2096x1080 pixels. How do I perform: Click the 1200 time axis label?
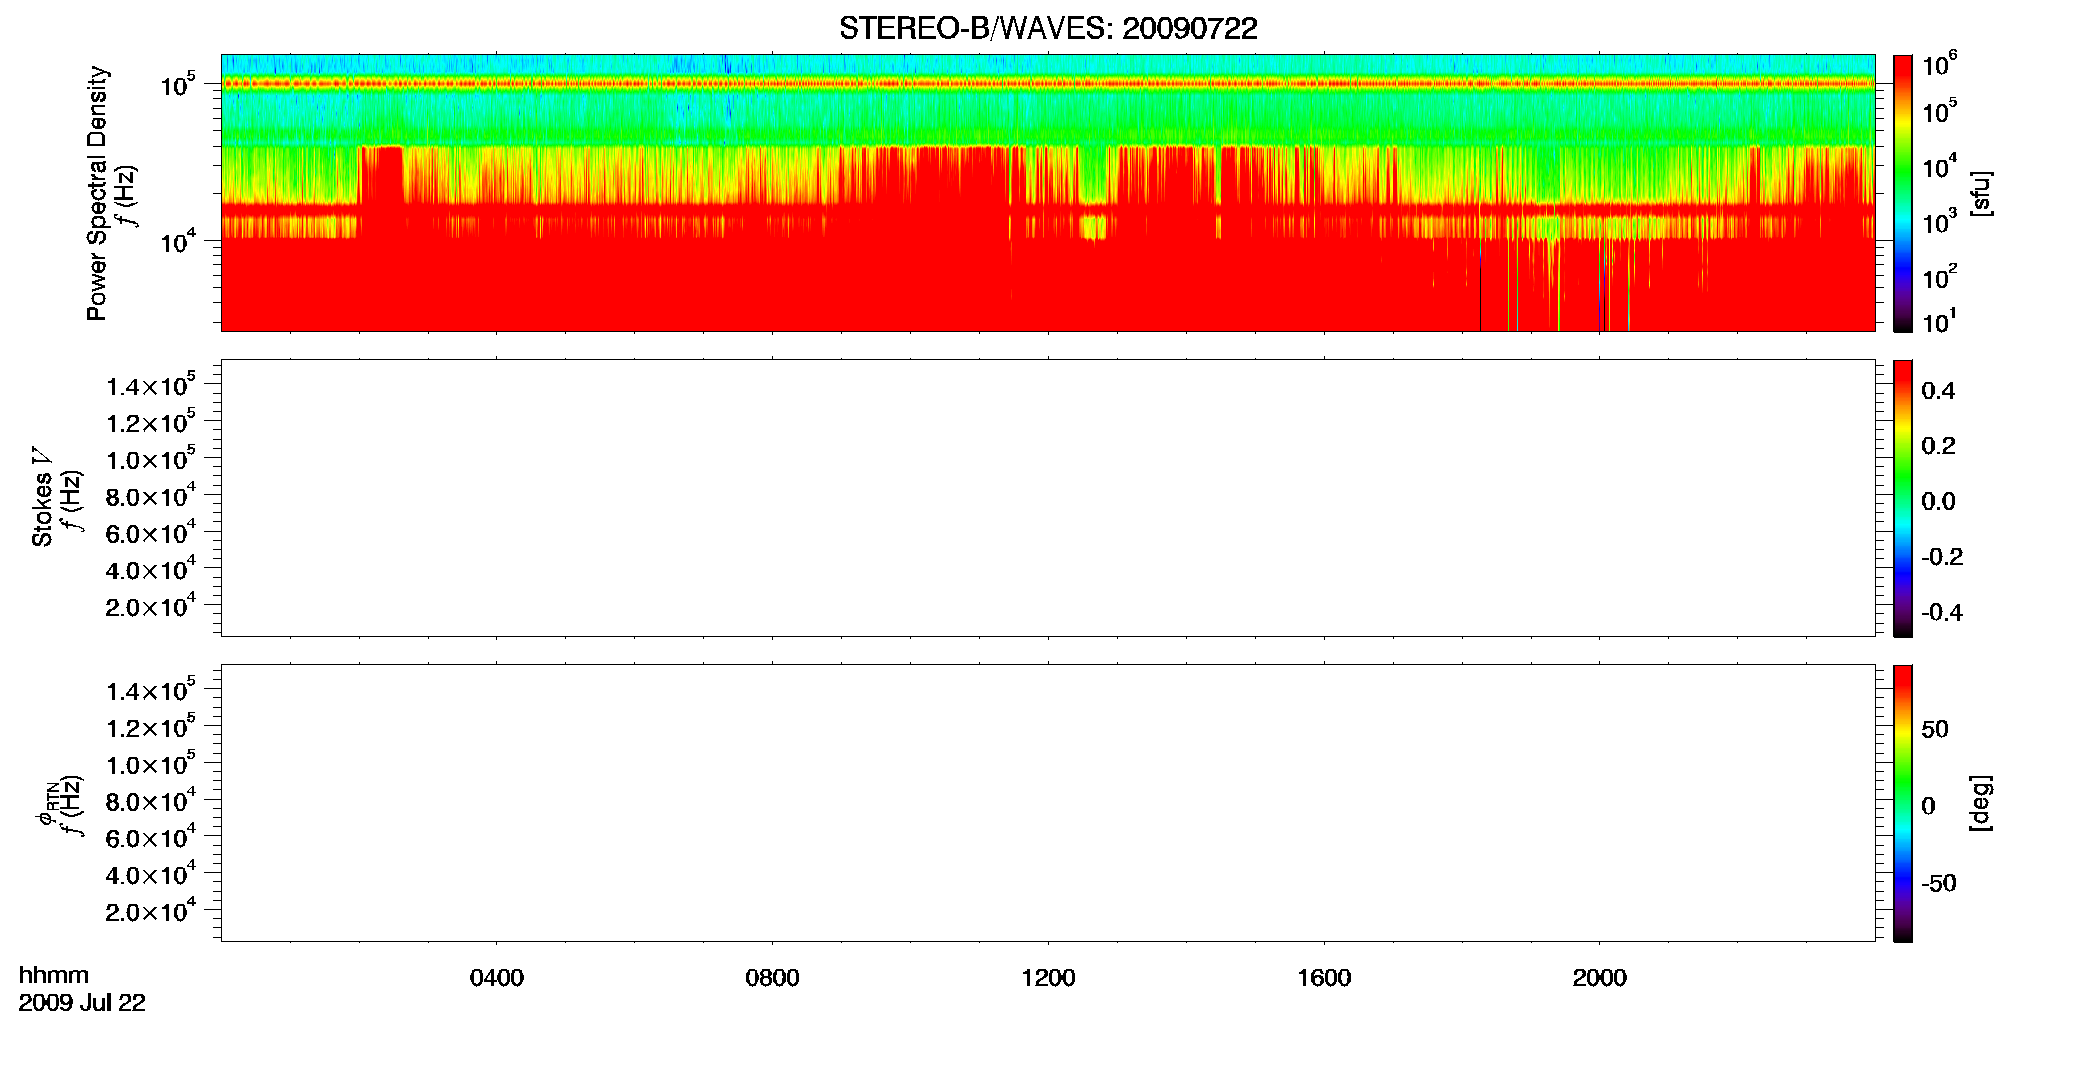pyautogui.click(x=1048, y=978)
